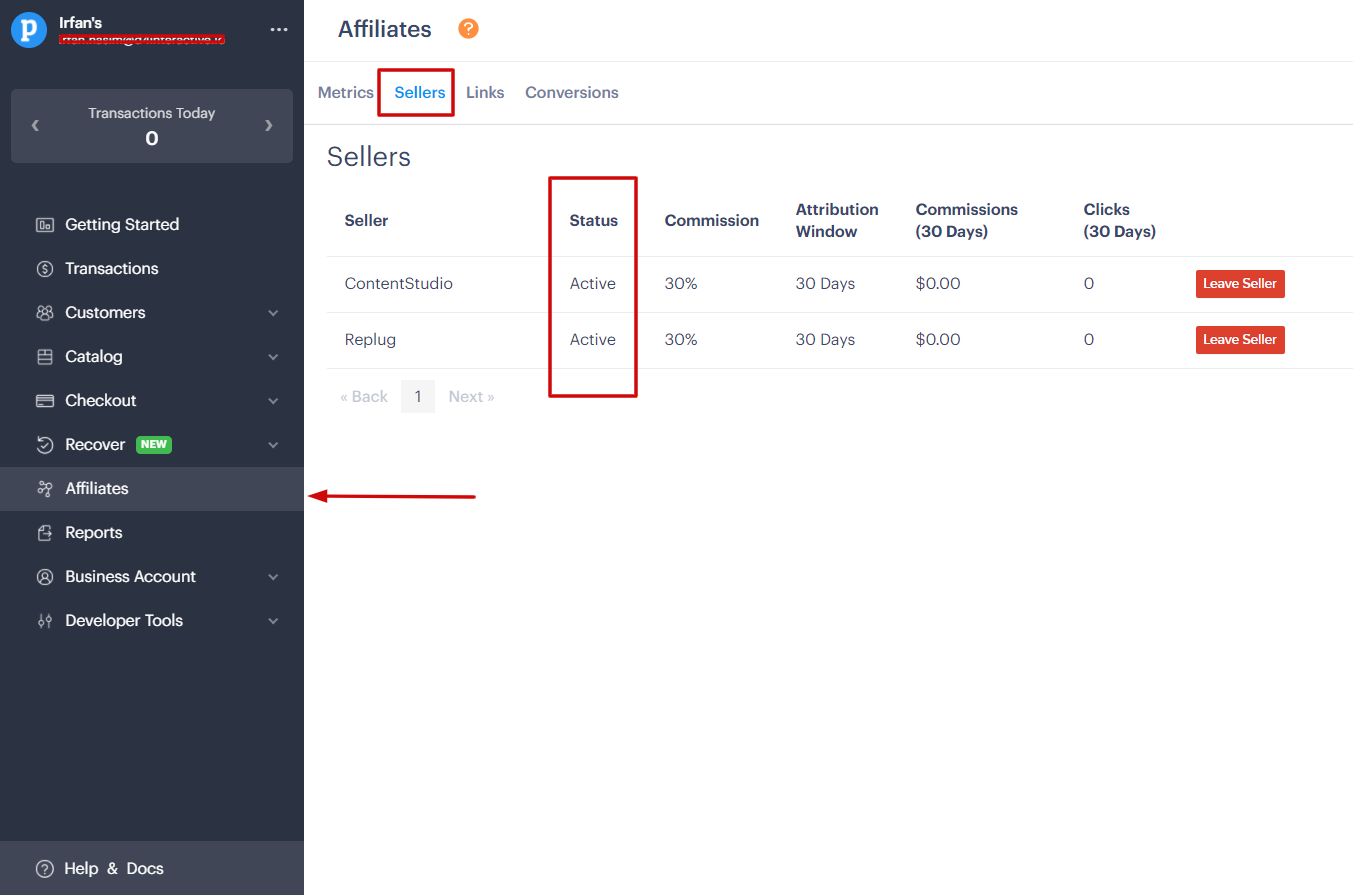Screen dimensions: 1353x895
Task: Go to pagination page 1
Action: pyautogui.click(x=418, y=397)
